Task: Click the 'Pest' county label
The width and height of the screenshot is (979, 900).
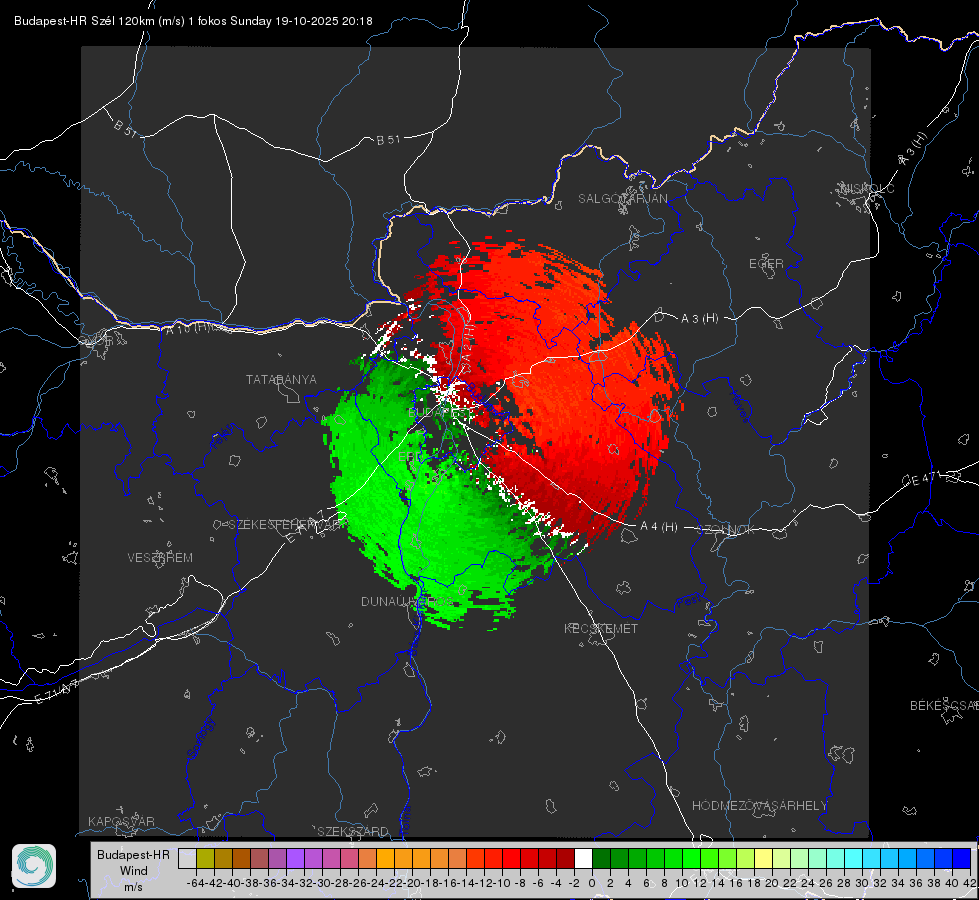Action: pos(687,601)
